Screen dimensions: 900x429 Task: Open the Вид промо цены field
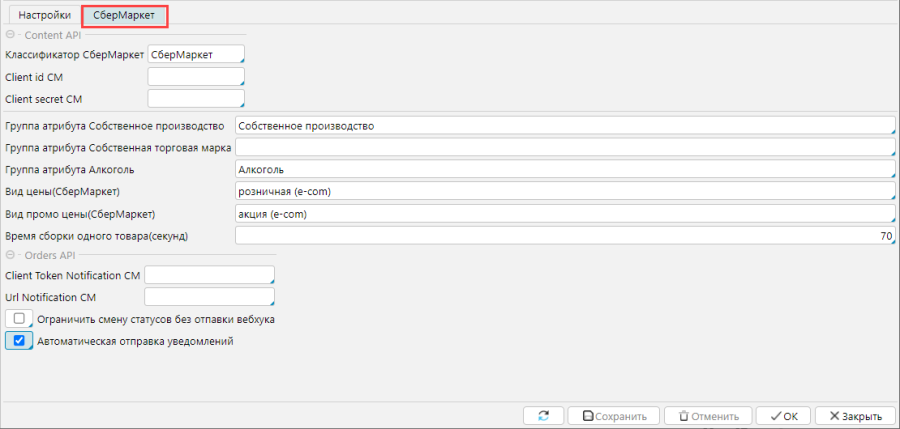click(x=564, y=213)
